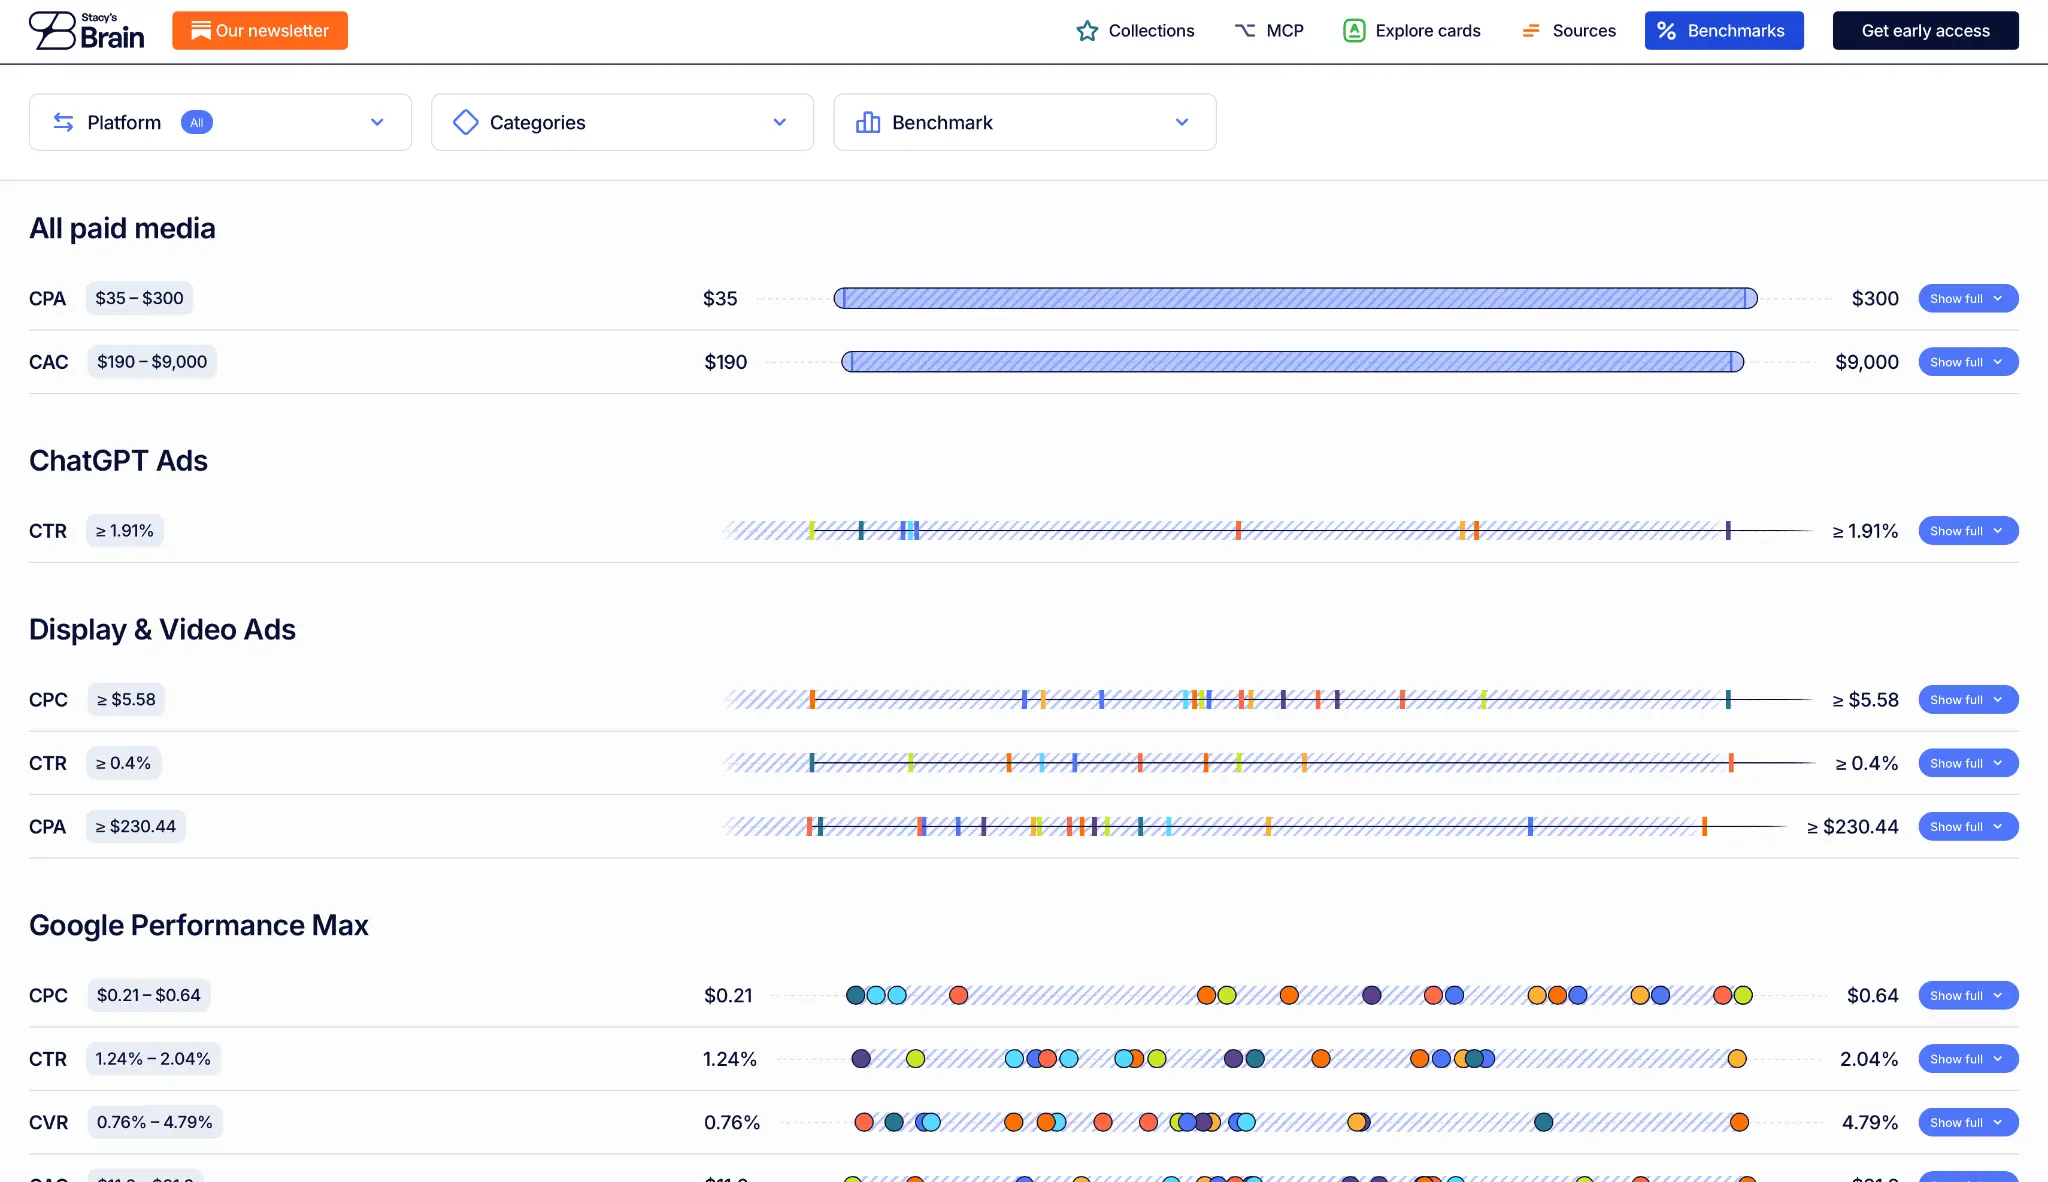The image size is (2048, 1182).
Task: Click the bar chart Benchmark icon
Action: point(868,122)
